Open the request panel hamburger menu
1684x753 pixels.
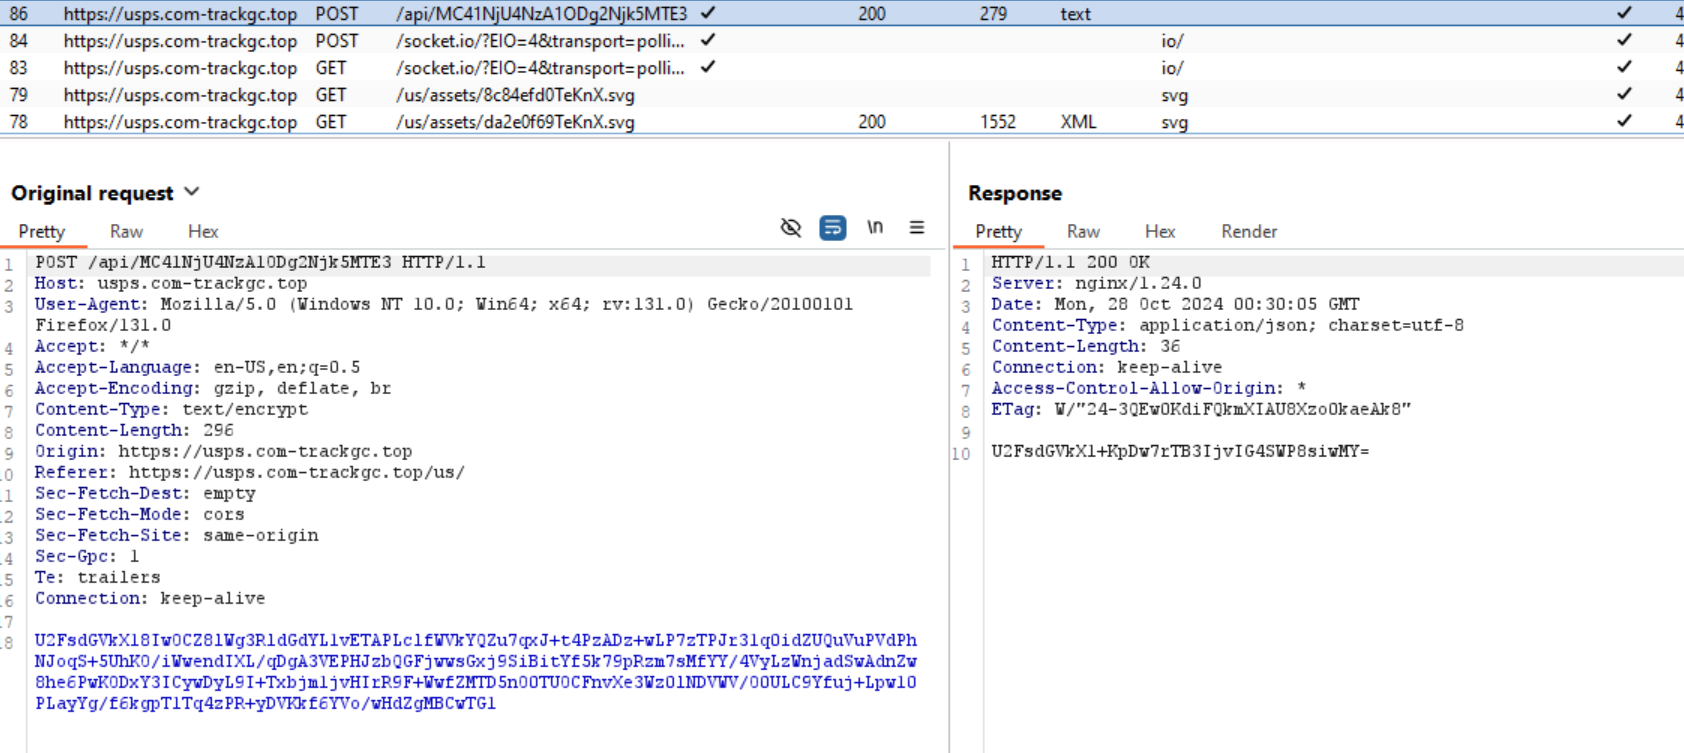[916, 228]
